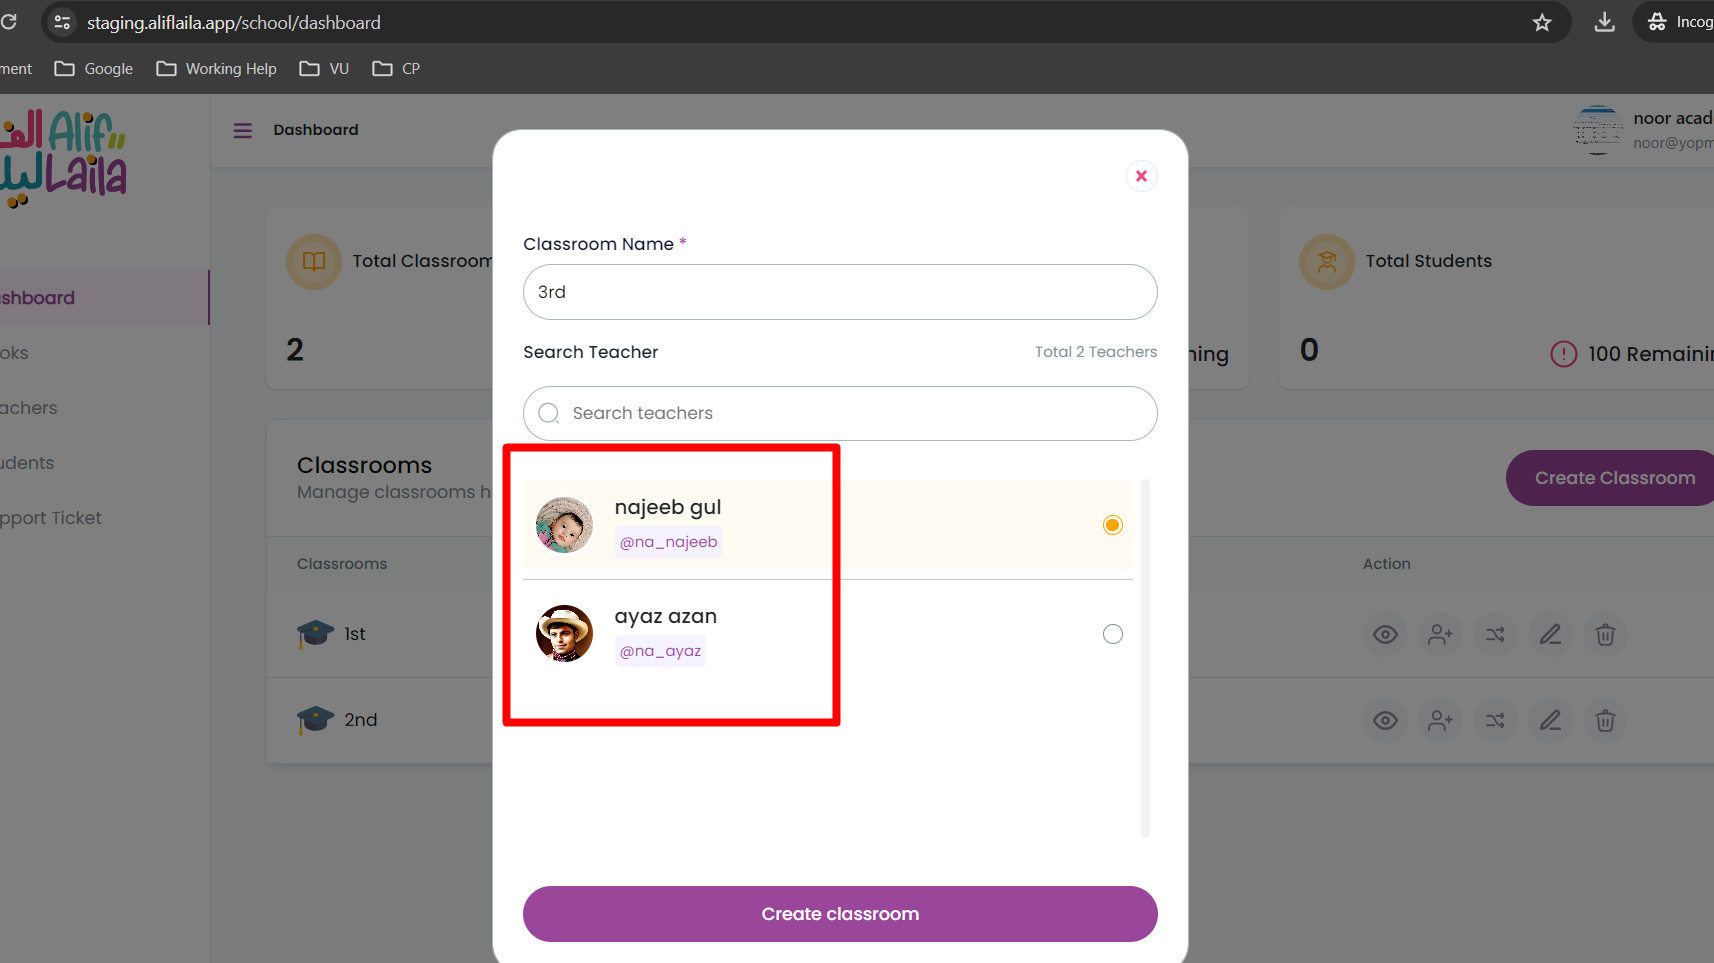Submit the purple Create classroom button
The image size is (1714, 963).
[840, 914]
